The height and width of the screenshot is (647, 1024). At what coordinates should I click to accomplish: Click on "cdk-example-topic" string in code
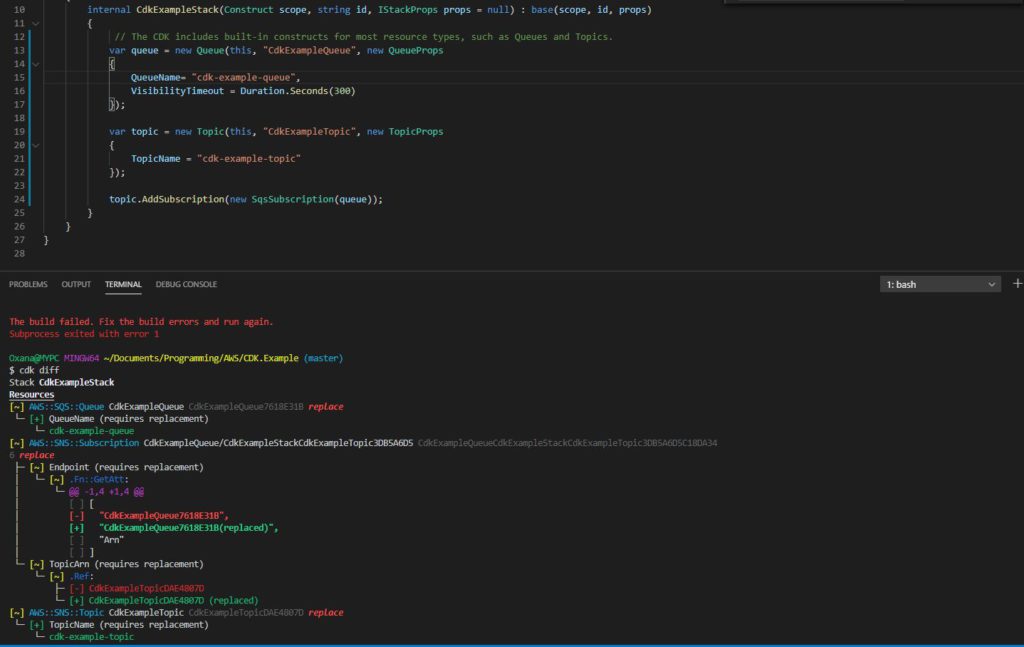coord(249,158)
